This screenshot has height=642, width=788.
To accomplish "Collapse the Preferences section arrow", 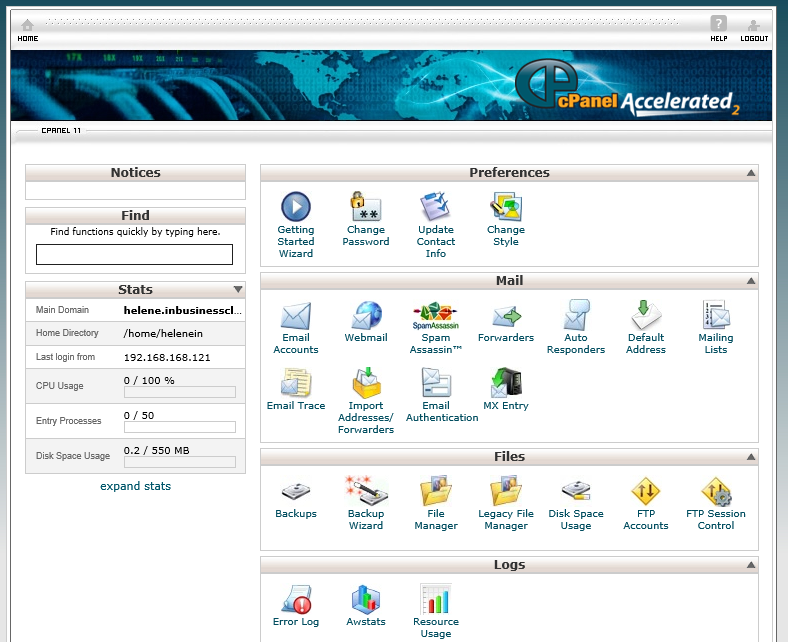I will (751, 172).
